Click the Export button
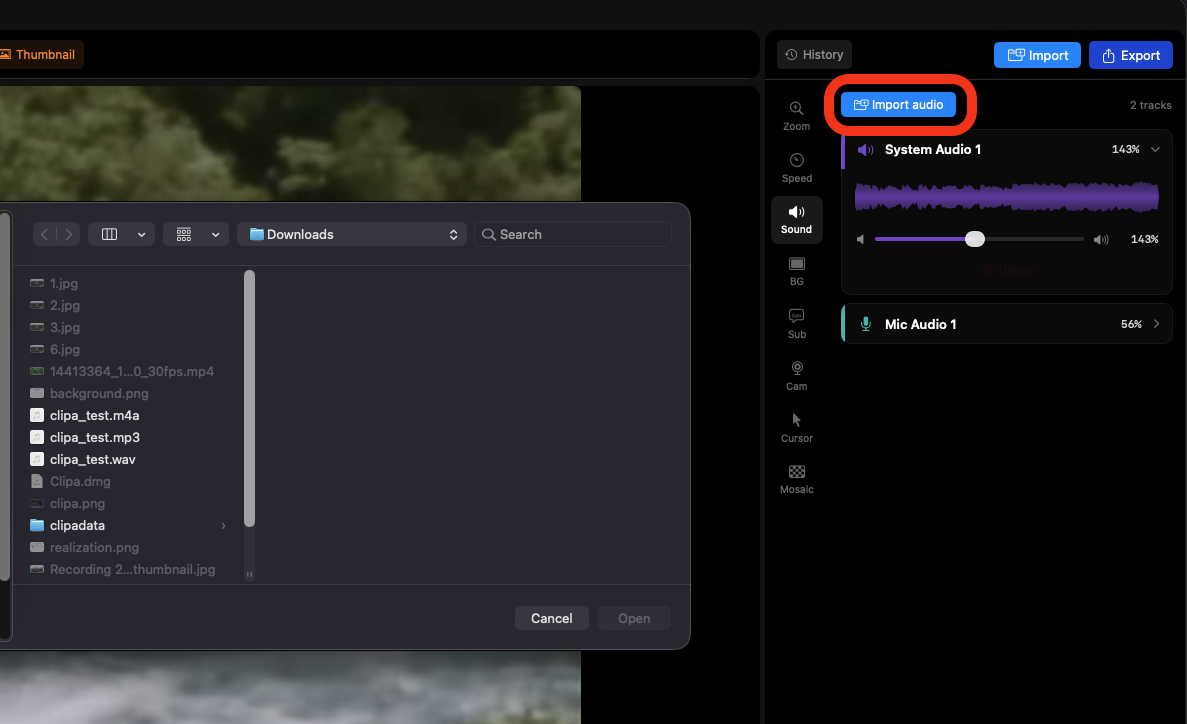 click(x=1130, y=55)
